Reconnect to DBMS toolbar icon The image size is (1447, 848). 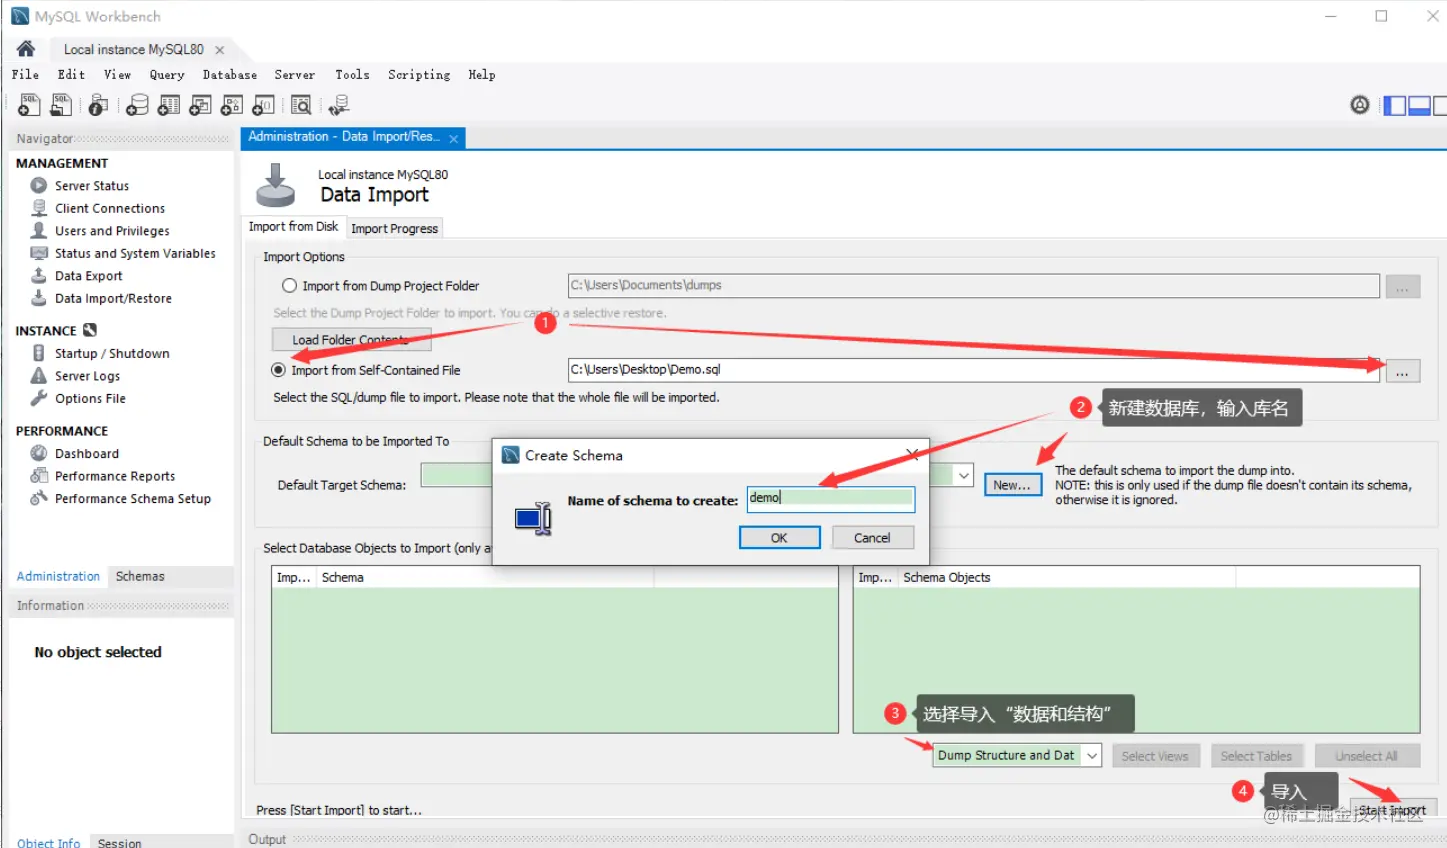point(339,104)
